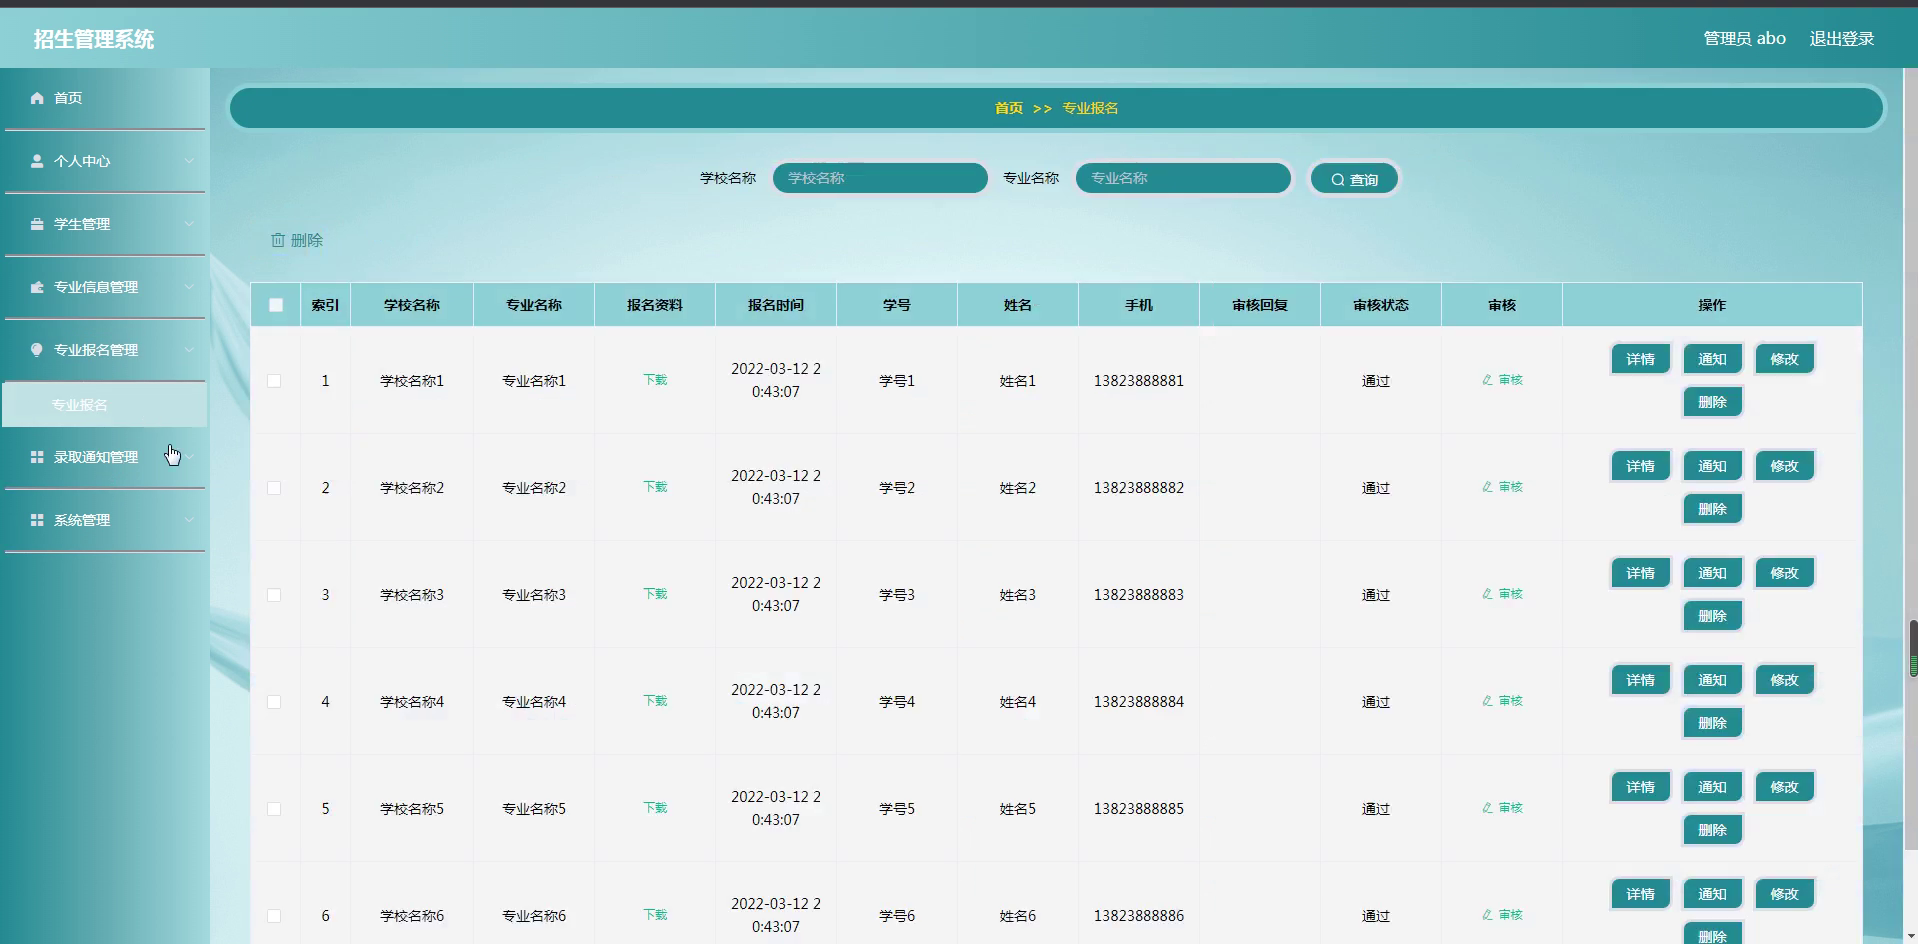
Task: Tick the checkbox for row 学校名称2
Action: 274,488
